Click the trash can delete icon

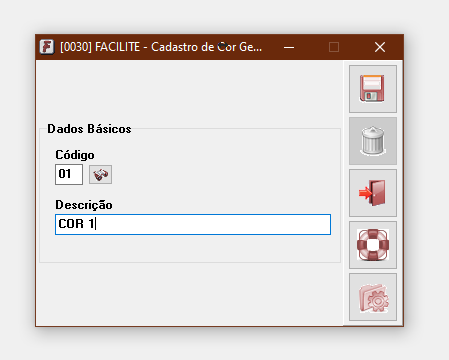tap(373, 141)
